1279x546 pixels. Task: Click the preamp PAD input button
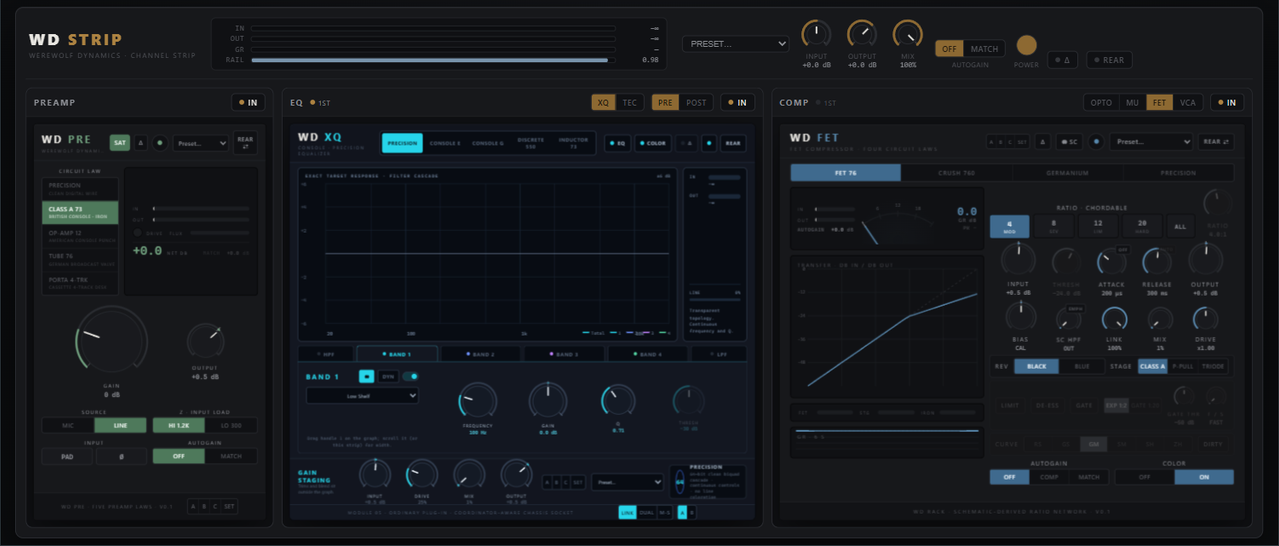tap(67, 456)
